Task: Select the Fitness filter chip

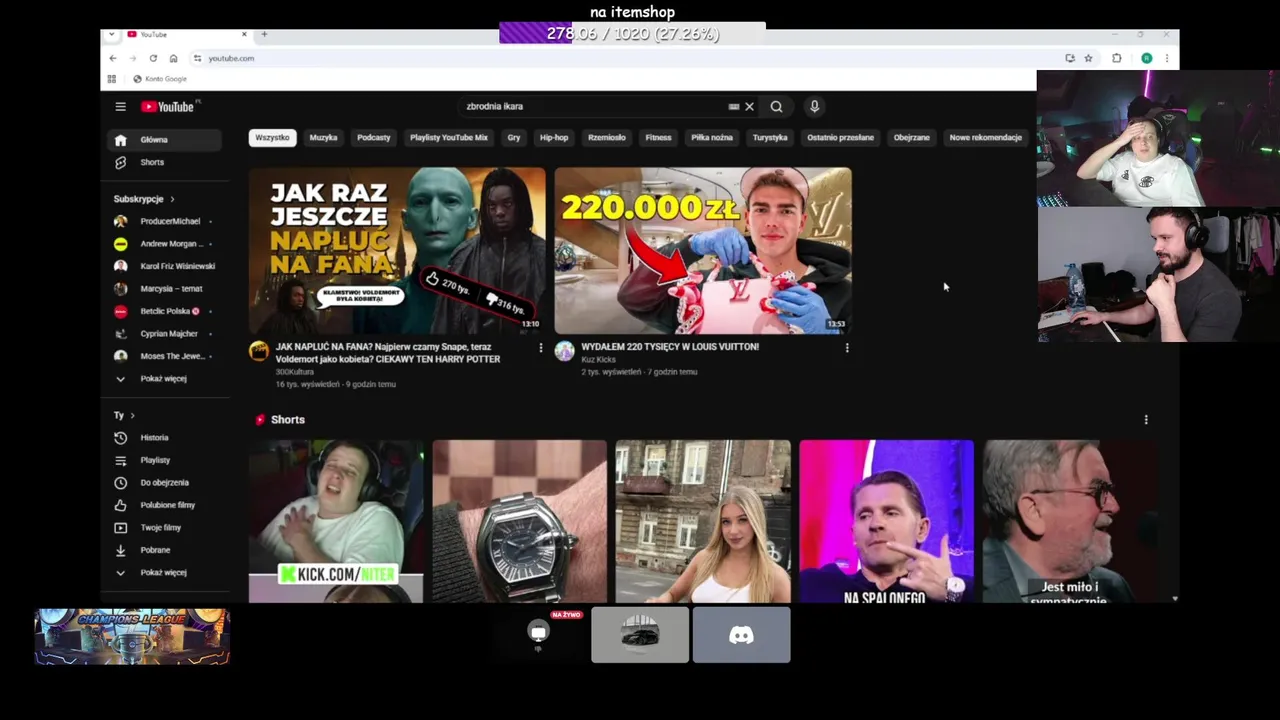Action: [x=659, y=138]
